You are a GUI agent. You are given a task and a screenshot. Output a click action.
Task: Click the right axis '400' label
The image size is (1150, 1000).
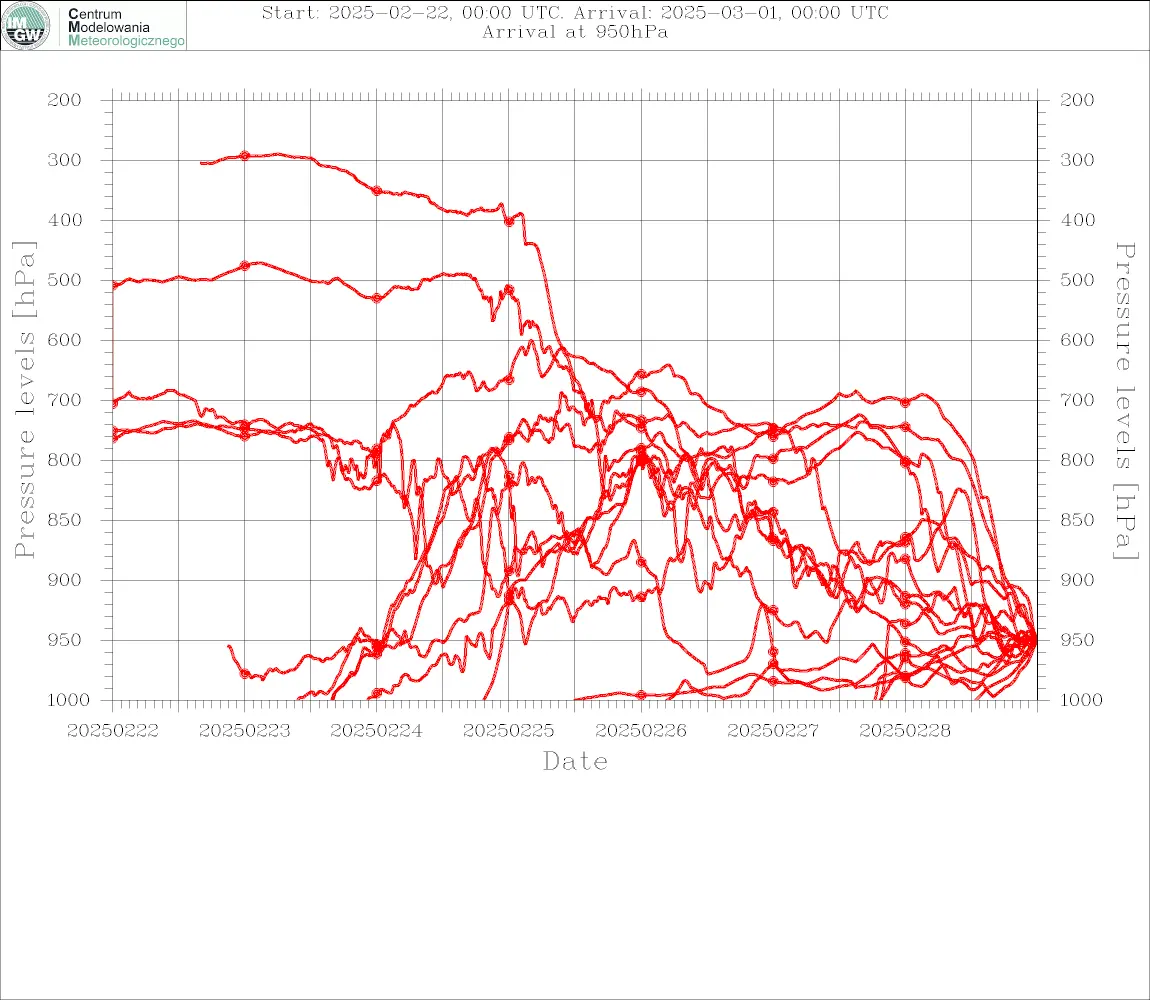point(1077,220)
